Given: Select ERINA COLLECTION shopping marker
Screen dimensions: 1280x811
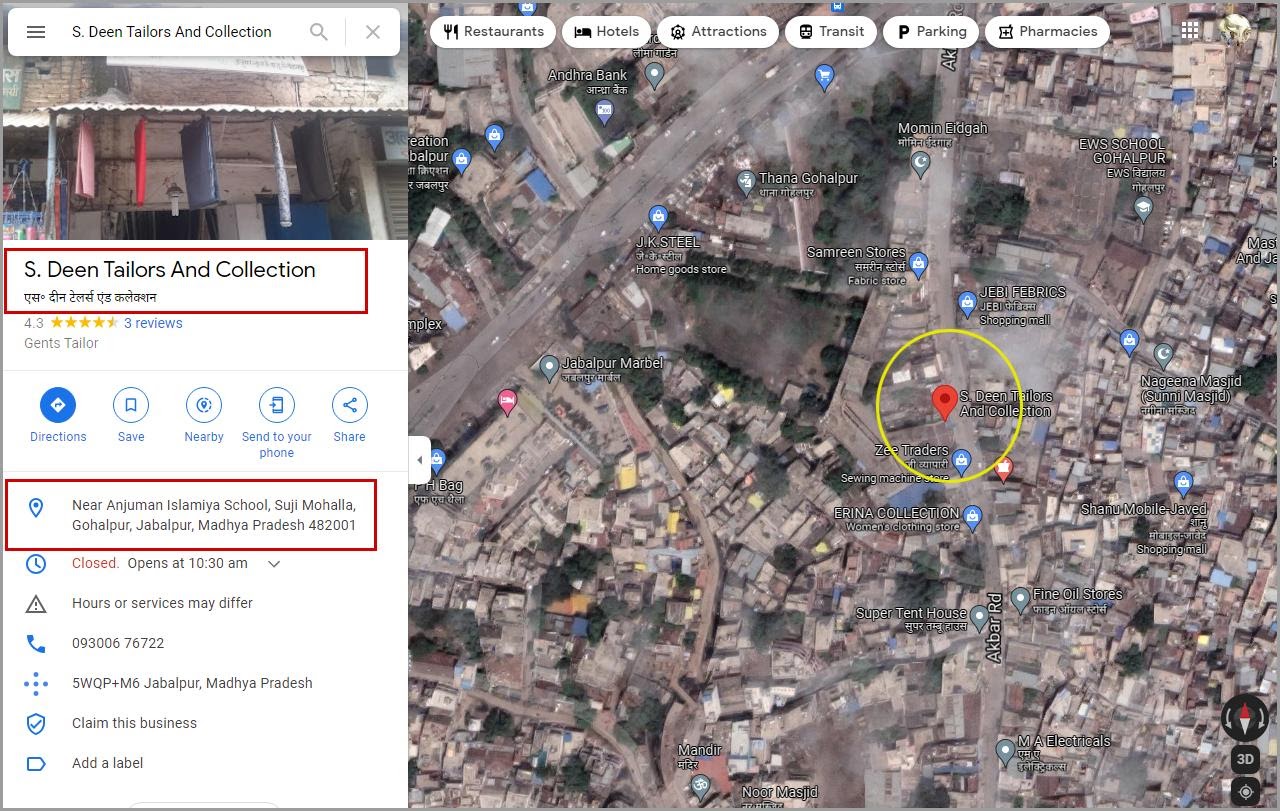Looking at the screenshot, I should tap(973, 517).
